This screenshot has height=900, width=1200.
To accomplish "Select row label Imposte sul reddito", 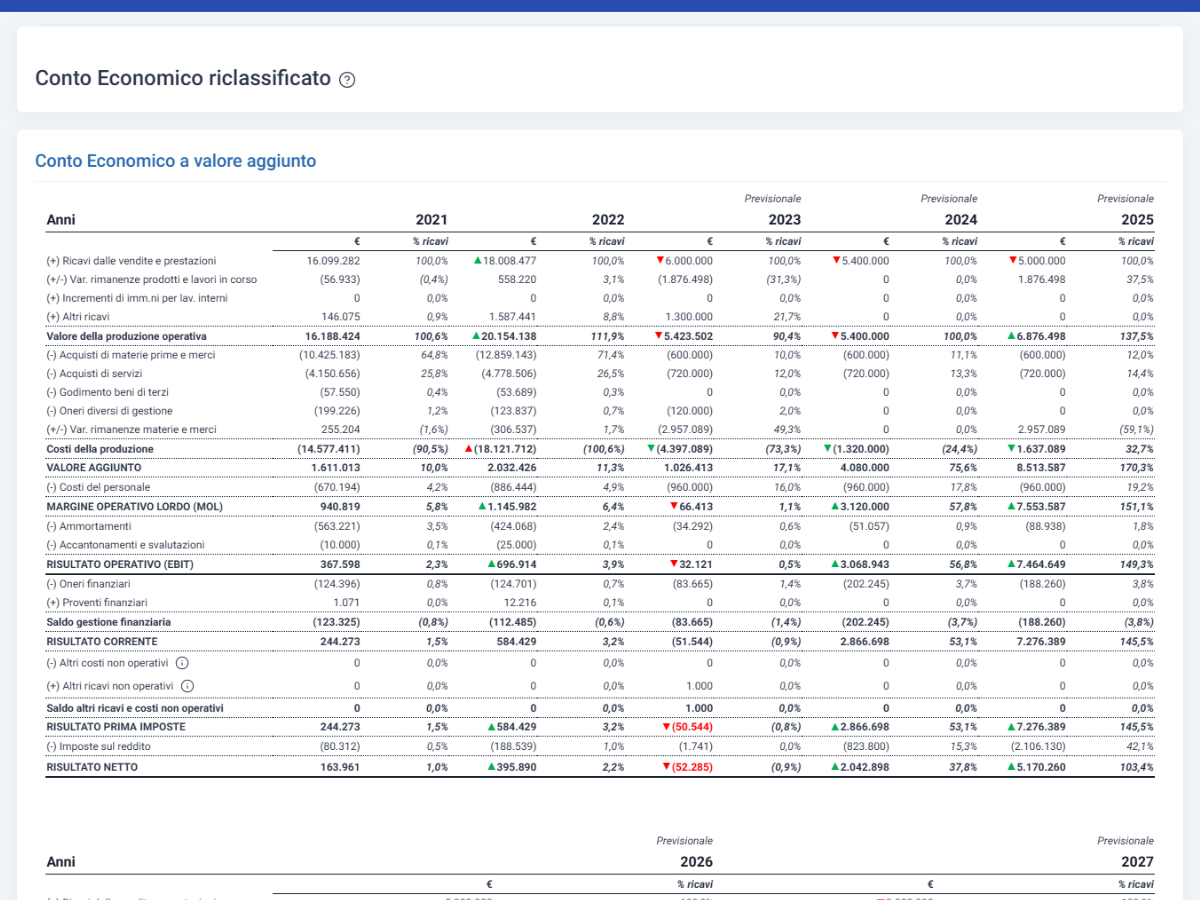I will pyautogui.click(x=99, y=746).
